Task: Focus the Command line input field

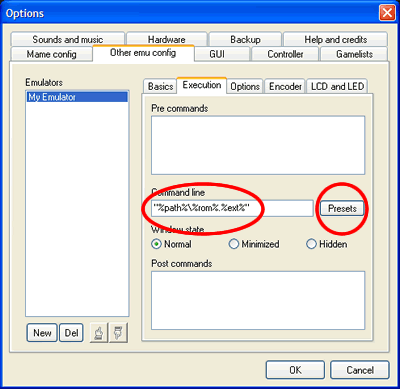Action: 232,208
